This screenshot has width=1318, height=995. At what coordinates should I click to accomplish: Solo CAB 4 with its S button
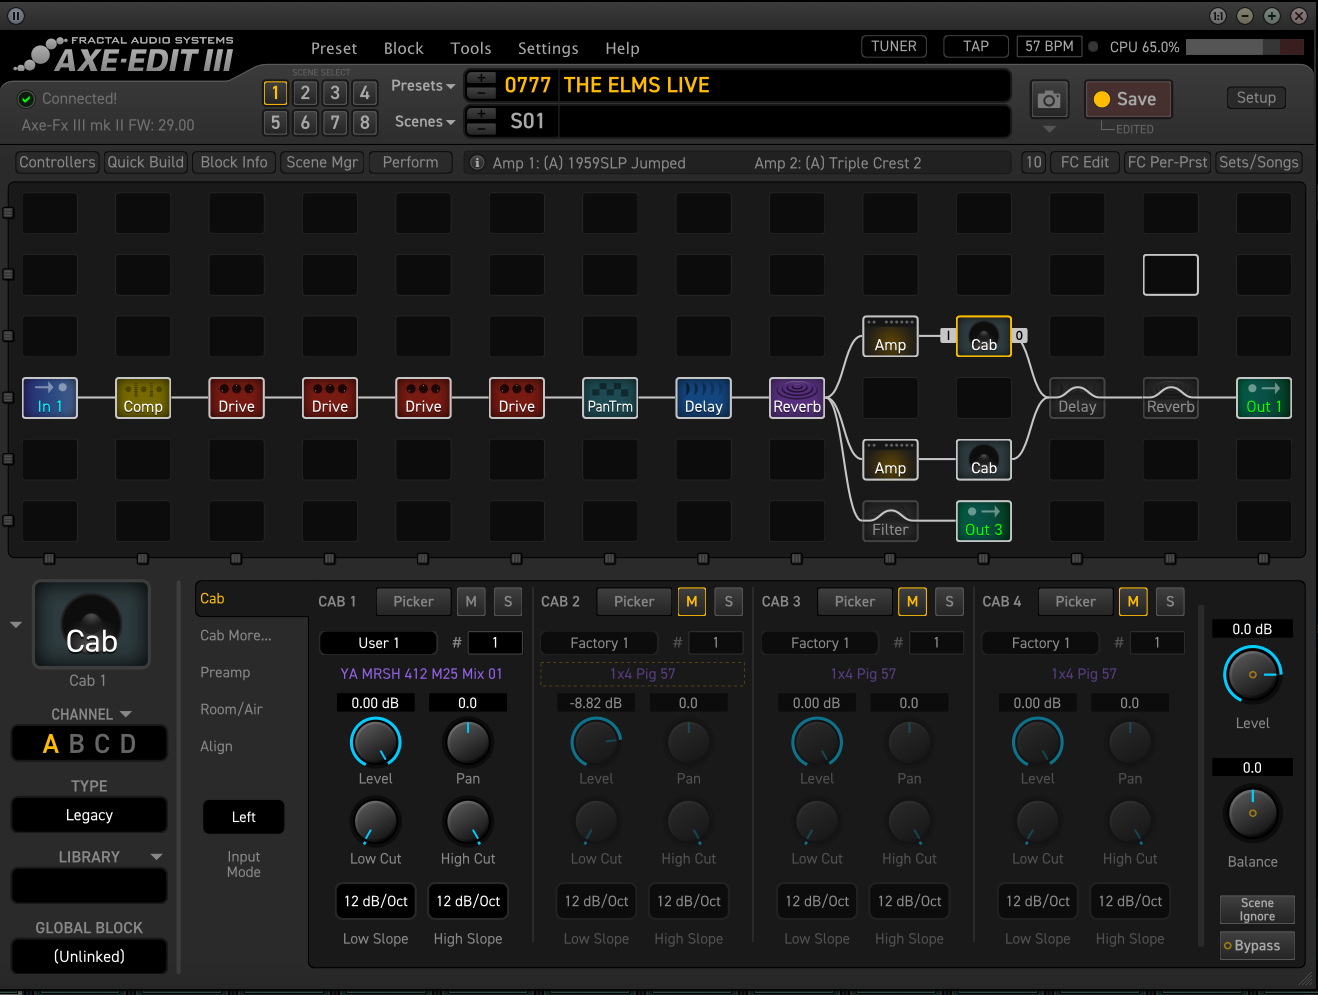coord(1170,601)
